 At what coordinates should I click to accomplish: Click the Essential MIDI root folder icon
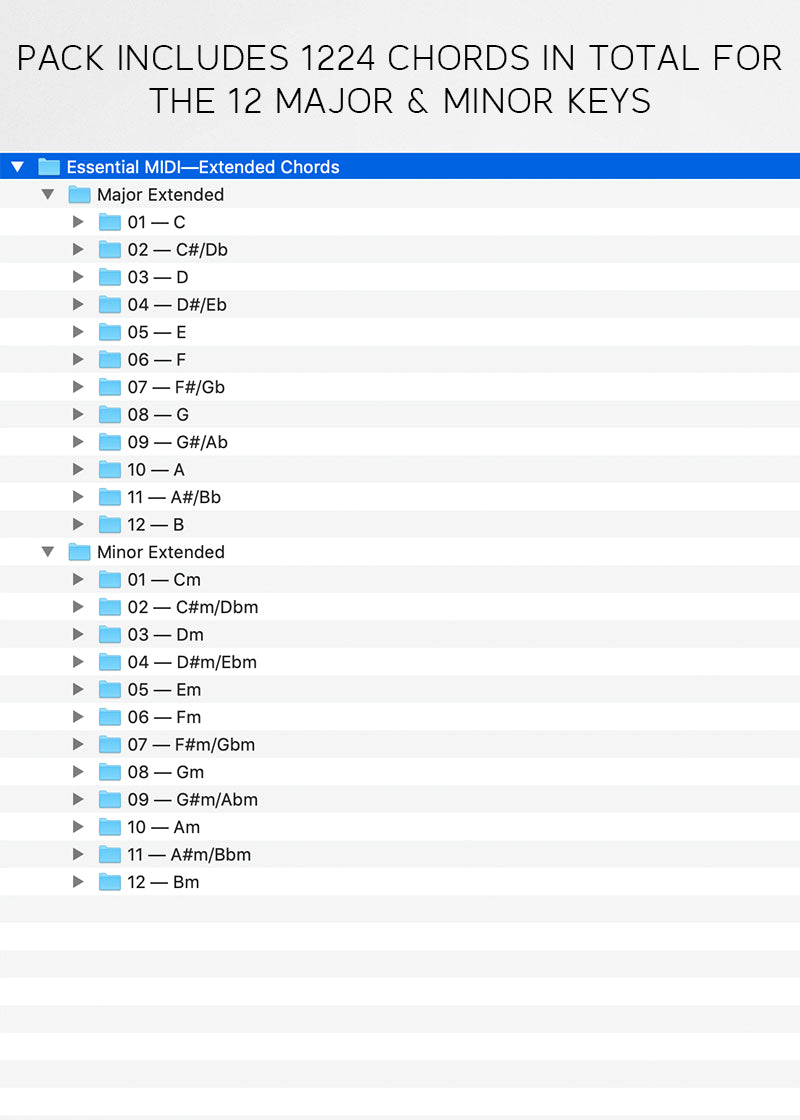pos(49,166)
